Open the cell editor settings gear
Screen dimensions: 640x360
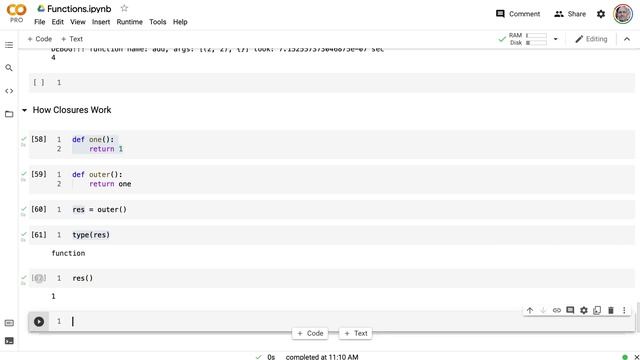(x=584, y=310)
